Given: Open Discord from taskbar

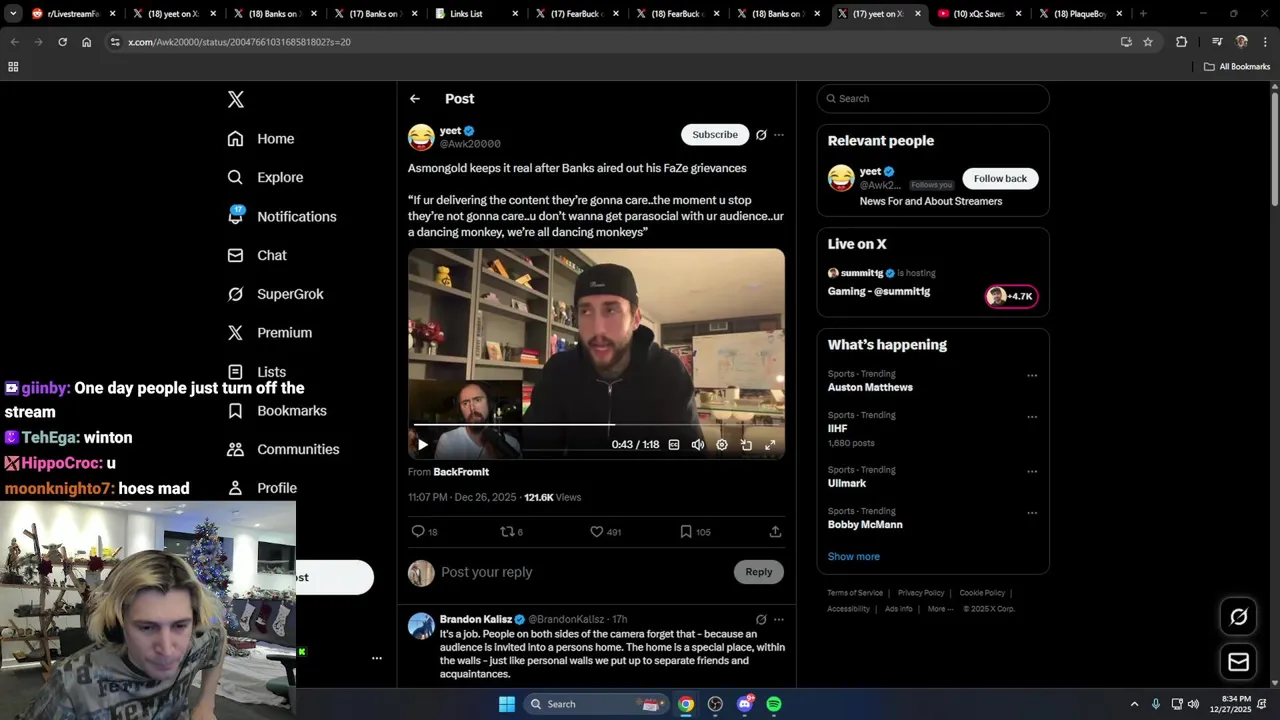Looking at the screenshot, I should tap(744, 704).
